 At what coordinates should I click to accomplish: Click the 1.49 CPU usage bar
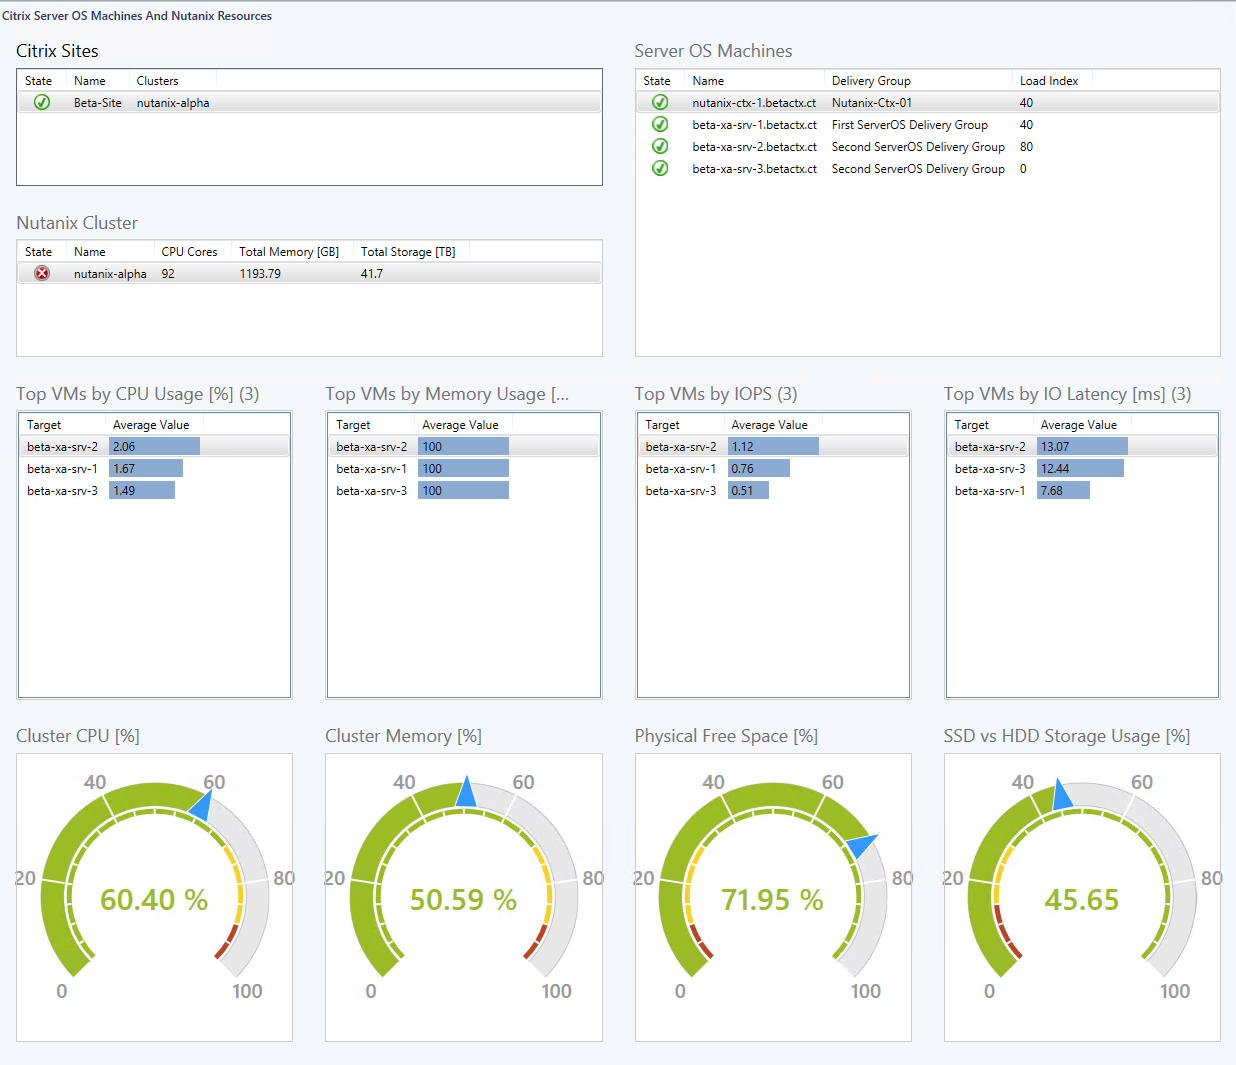click(x=142, y=490)
